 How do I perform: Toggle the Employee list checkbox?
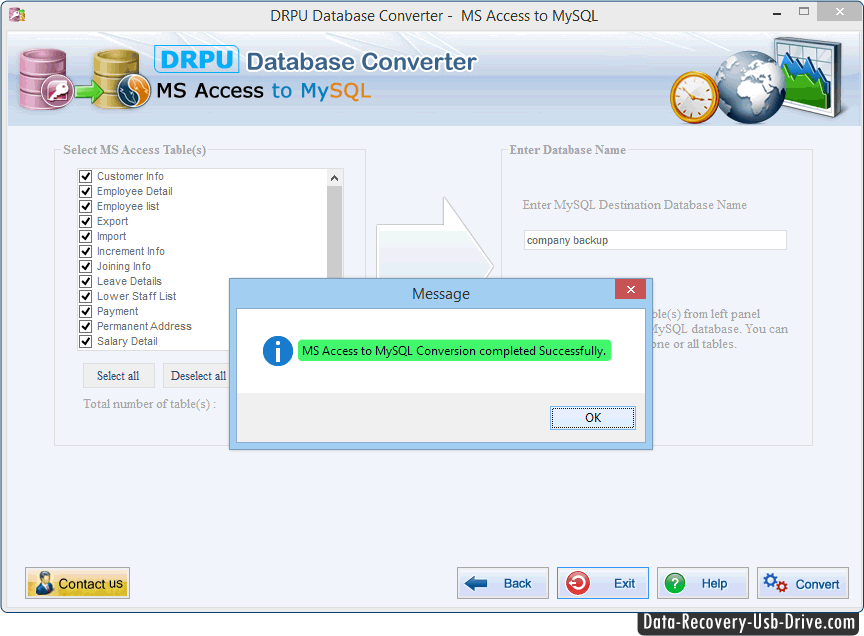point(85,206)
